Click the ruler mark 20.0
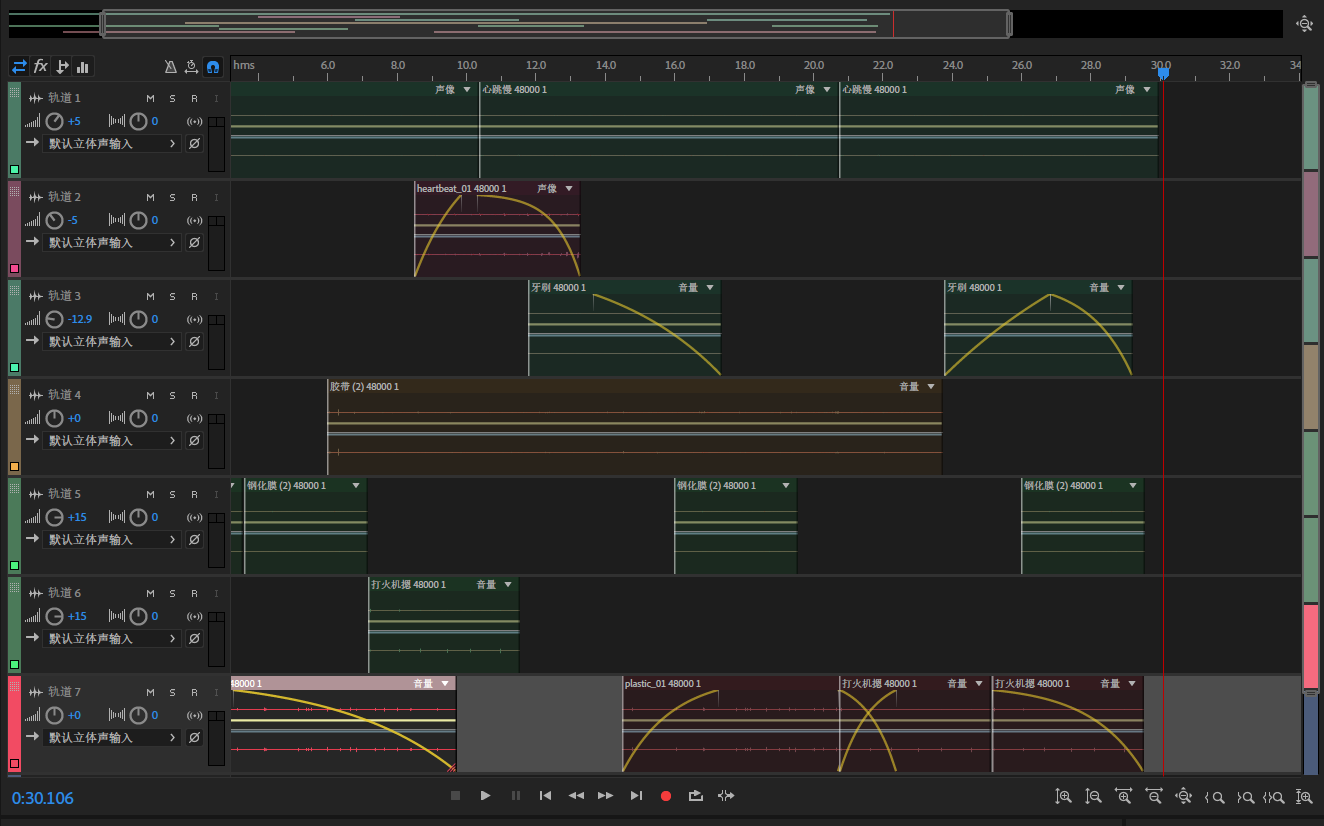The width and height of the screenshot is (1324, 826). [813, 65]
